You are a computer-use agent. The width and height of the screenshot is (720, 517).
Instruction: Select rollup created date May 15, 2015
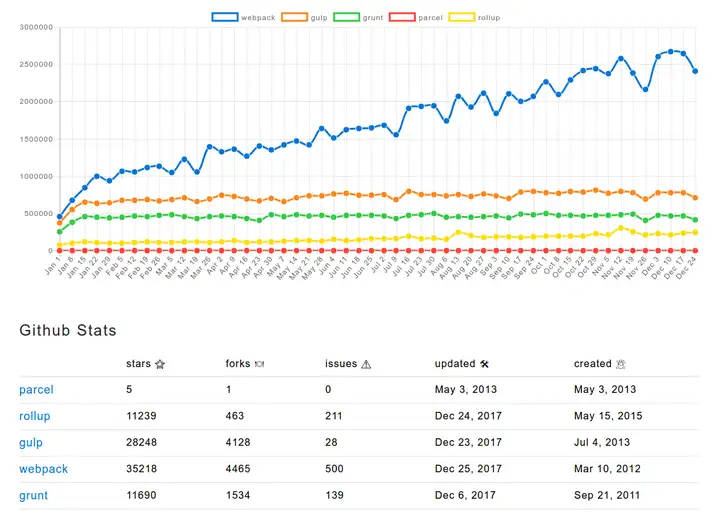pyautogui.click(x=608, y=416)
